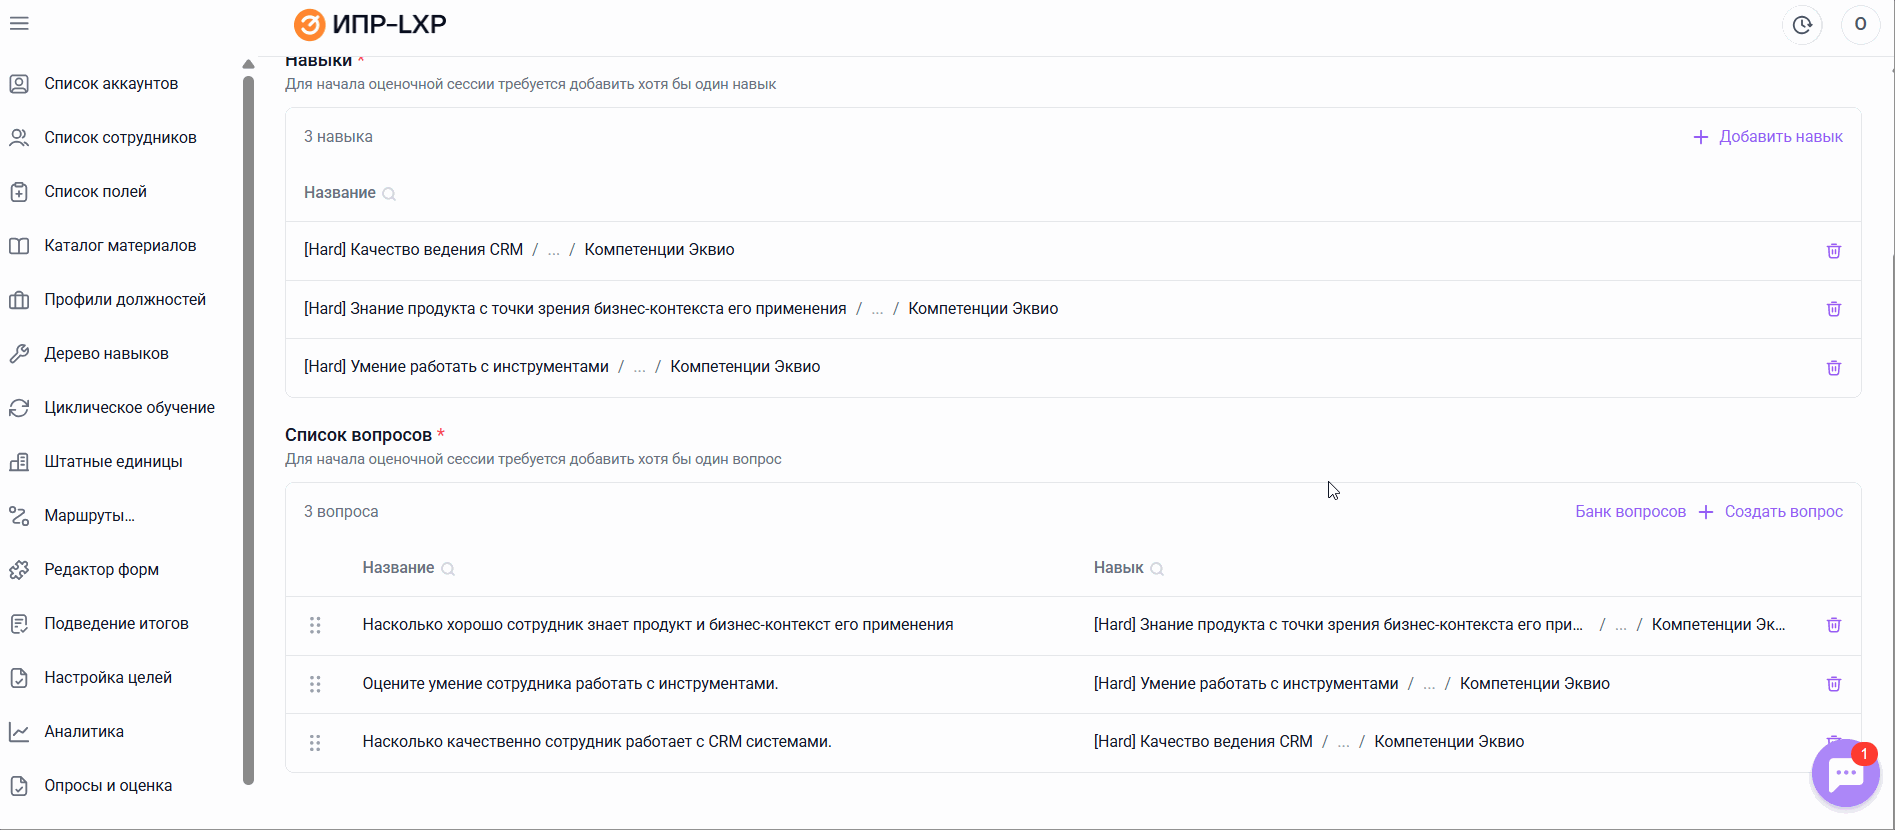Viewport: 1895px width, 830px height.
Task: Delete the first question in the list
Action: point(1833,625)
